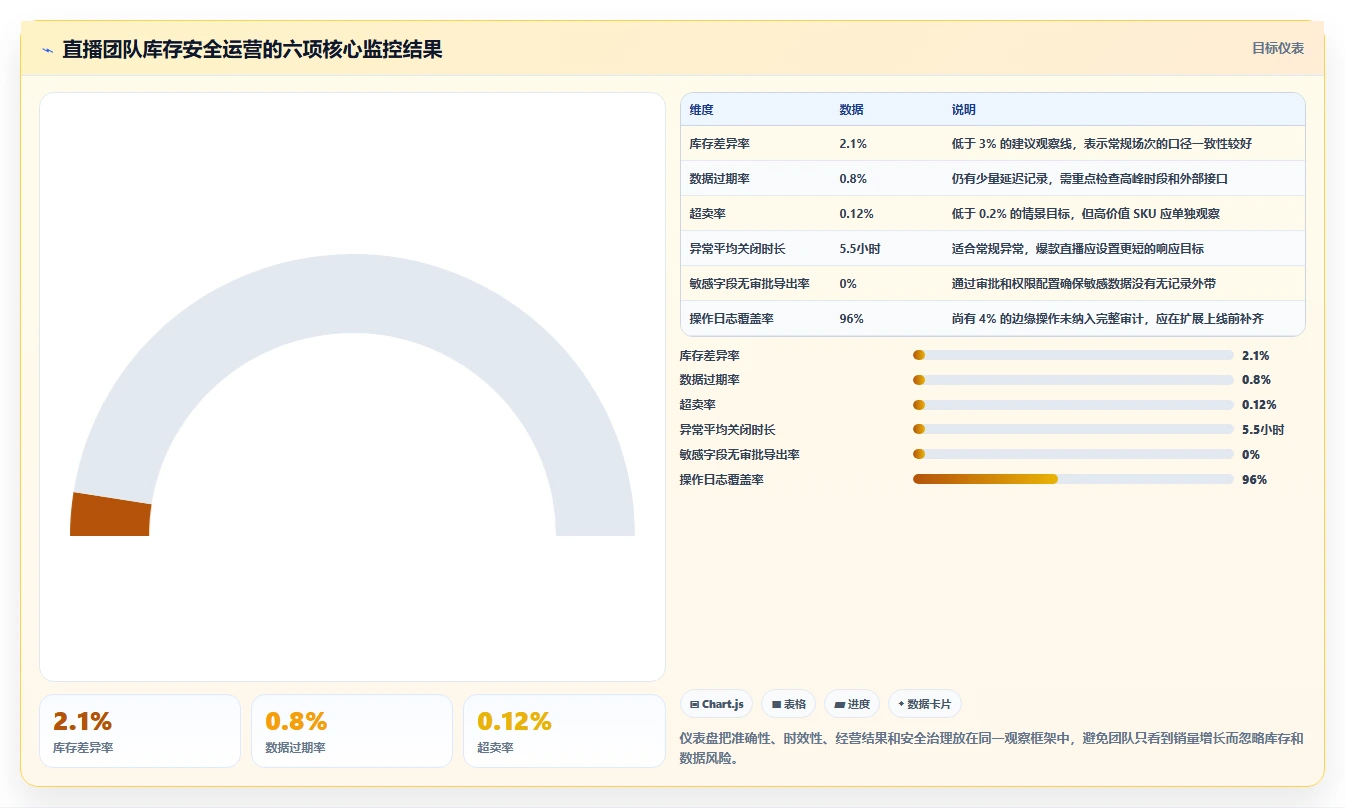
Task: Click the 5.5小时 value beside its progress bar
Action: tap(1263, 430)
